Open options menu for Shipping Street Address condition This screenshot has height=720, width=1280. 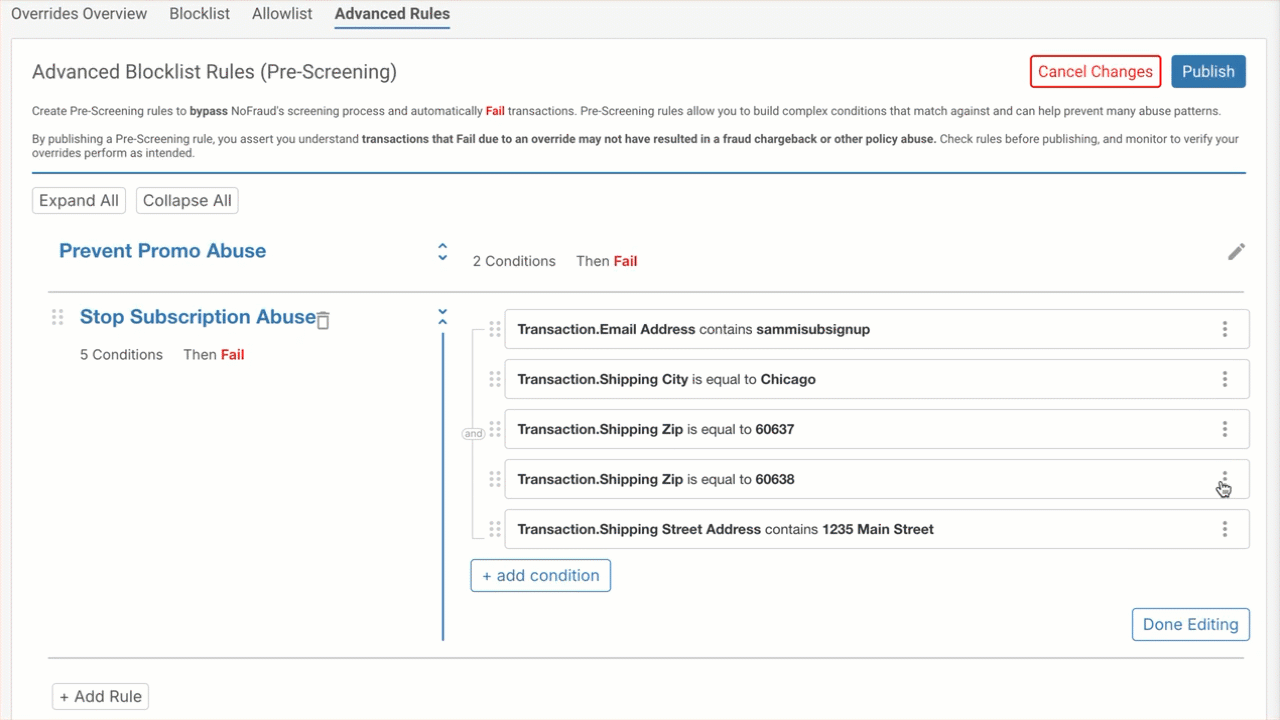(x=1225, y=529)
